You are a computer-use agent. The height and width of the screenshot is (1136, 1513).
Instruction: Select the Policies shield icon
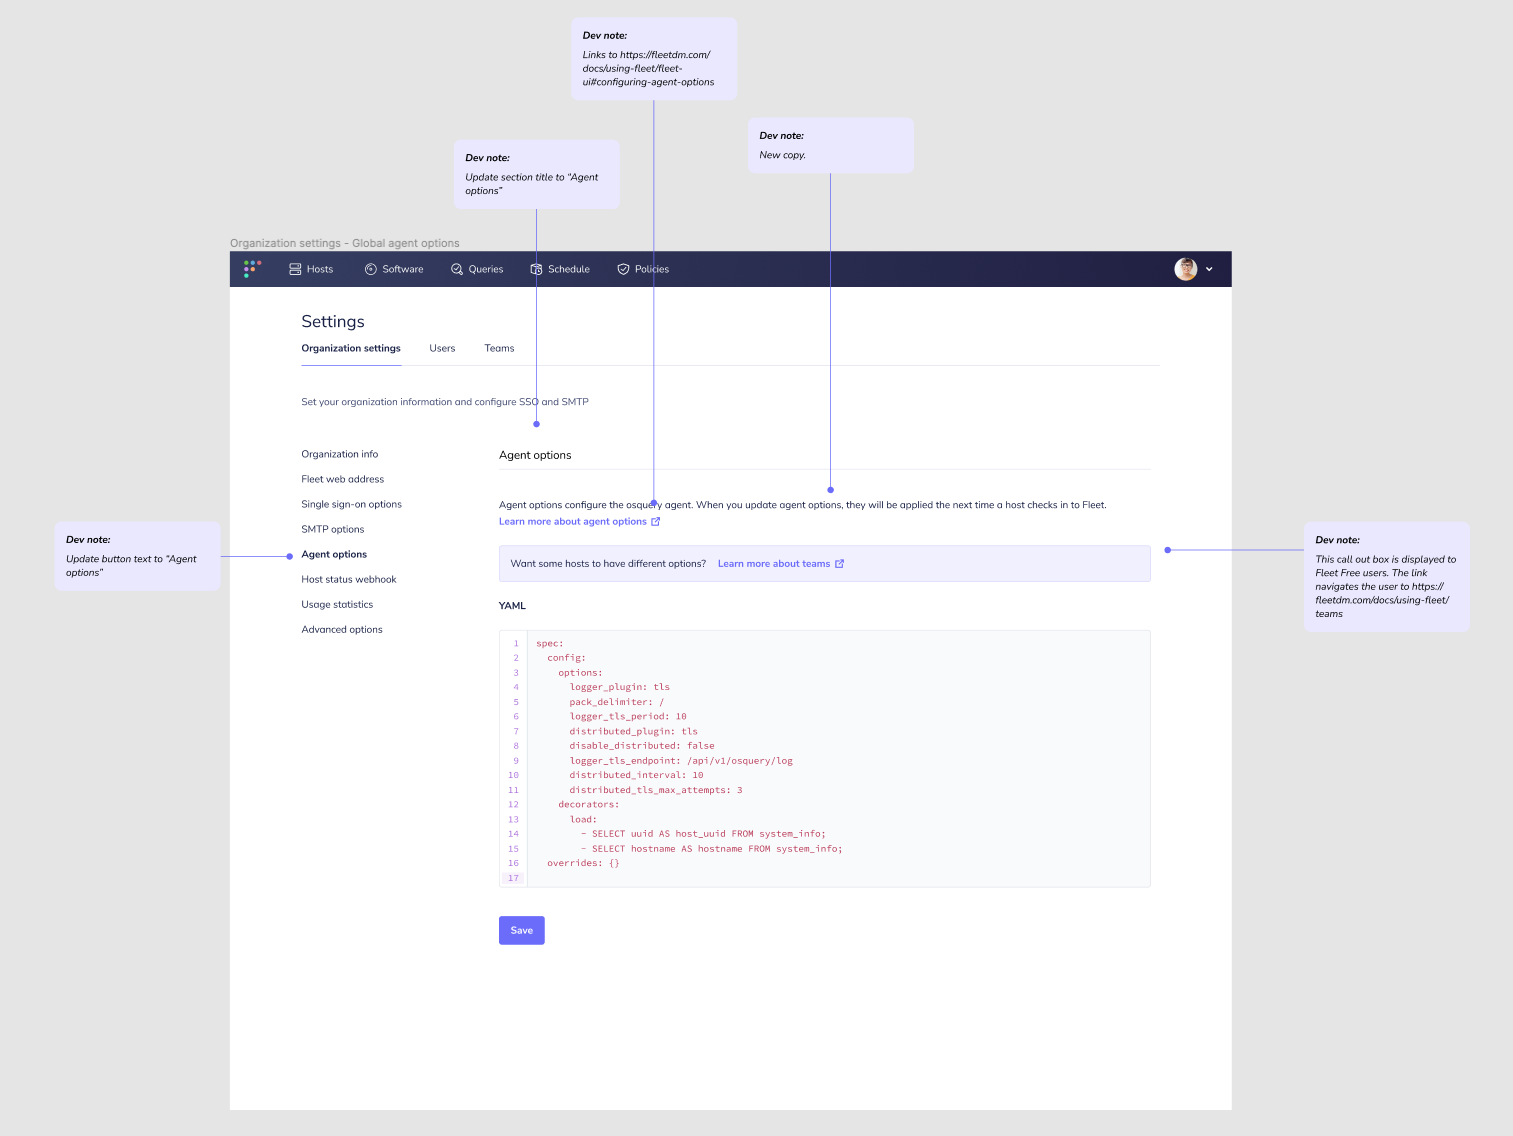620,268
